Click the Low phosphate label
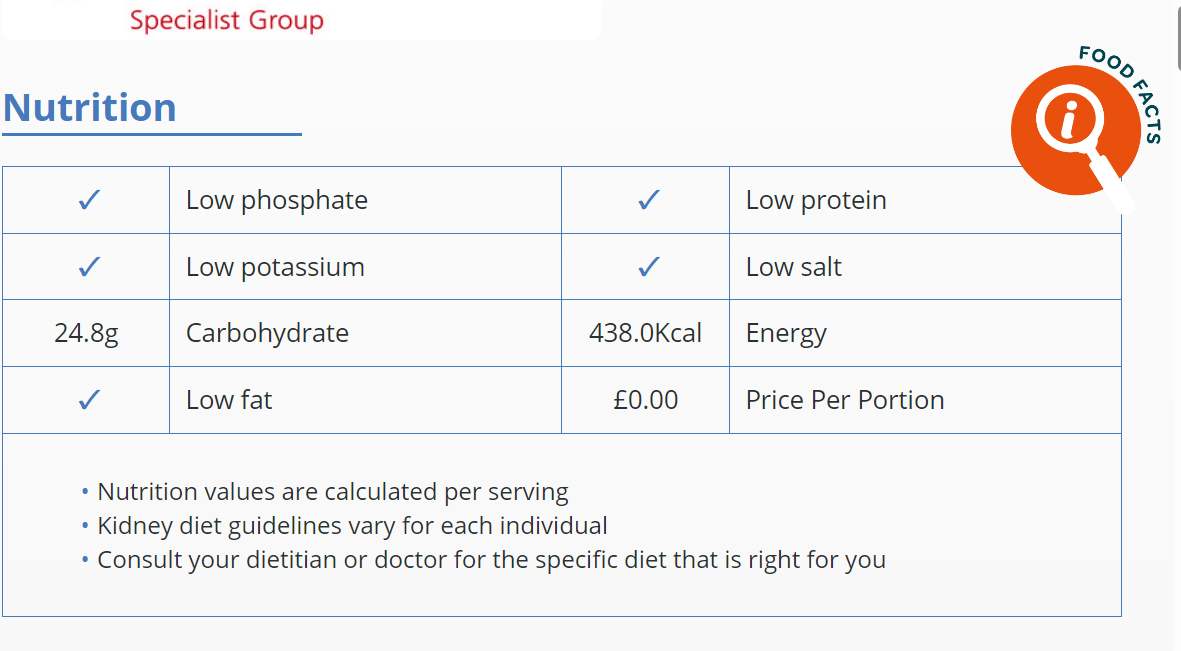 [x=277, y=200]
